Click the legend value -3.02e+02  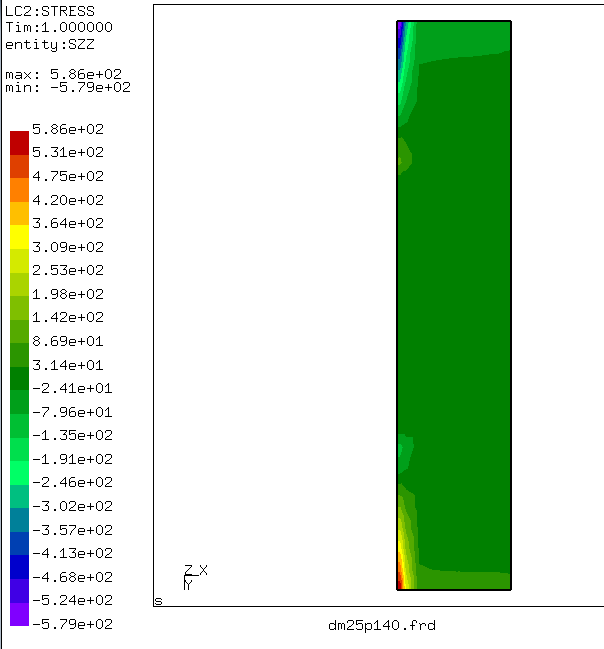(x=72, y=506)
